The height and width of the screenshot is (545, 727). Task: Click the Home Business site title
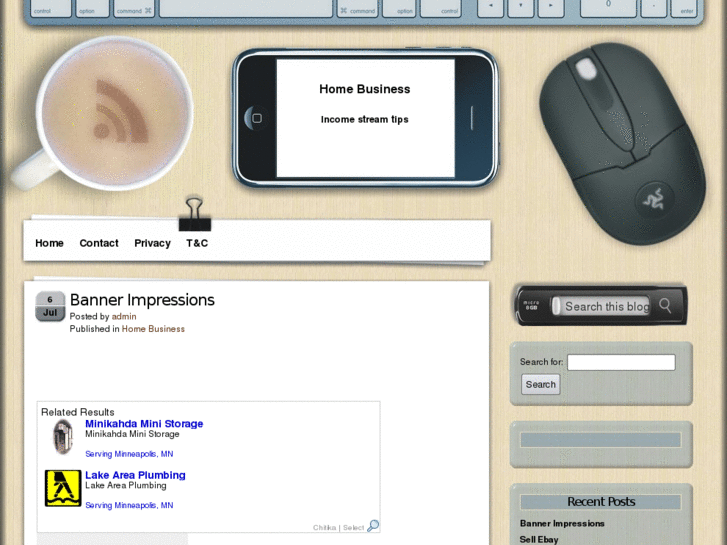pyautogui.click(x=364, y=89)
